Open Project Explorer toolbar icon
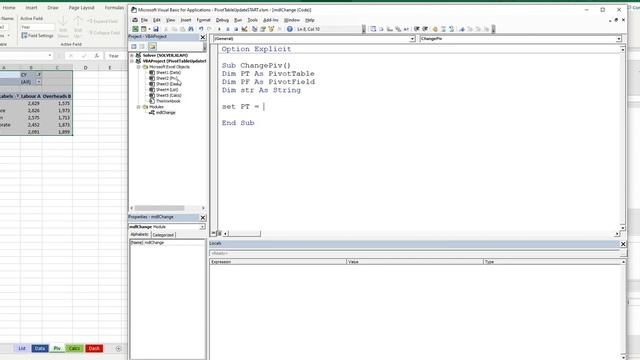Screen dimensions: 640x360 [254, 29]
